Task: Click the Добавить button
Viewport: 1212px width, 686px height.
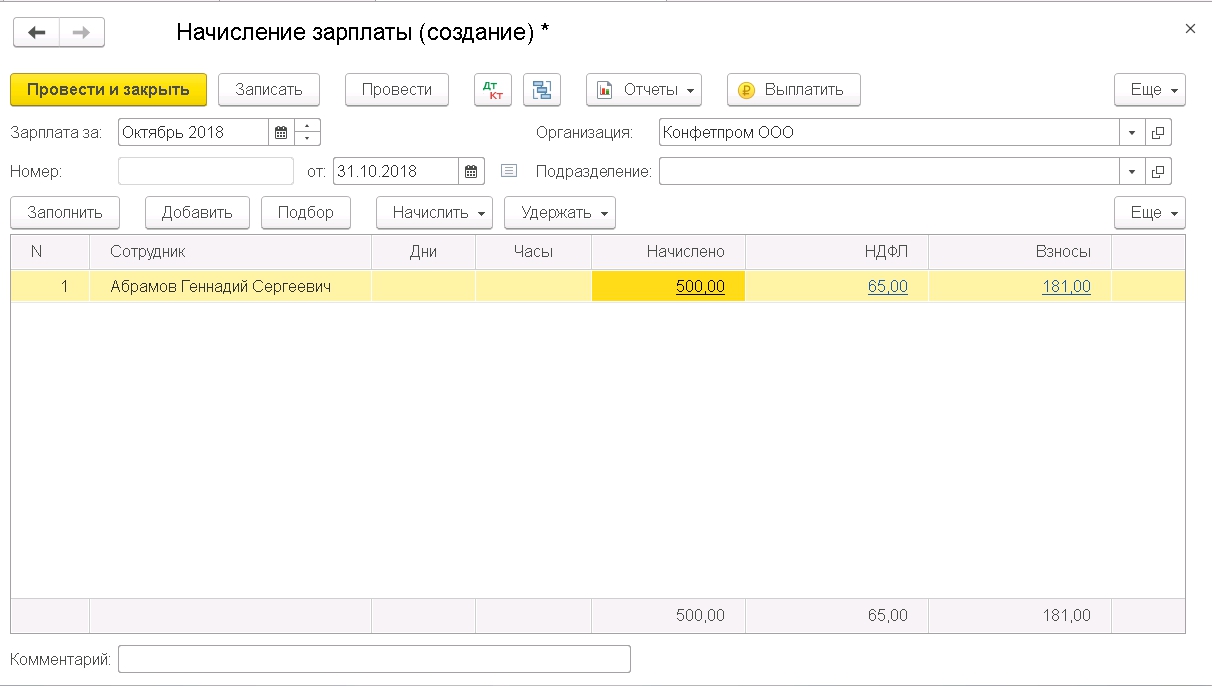Action: (197, 212)
